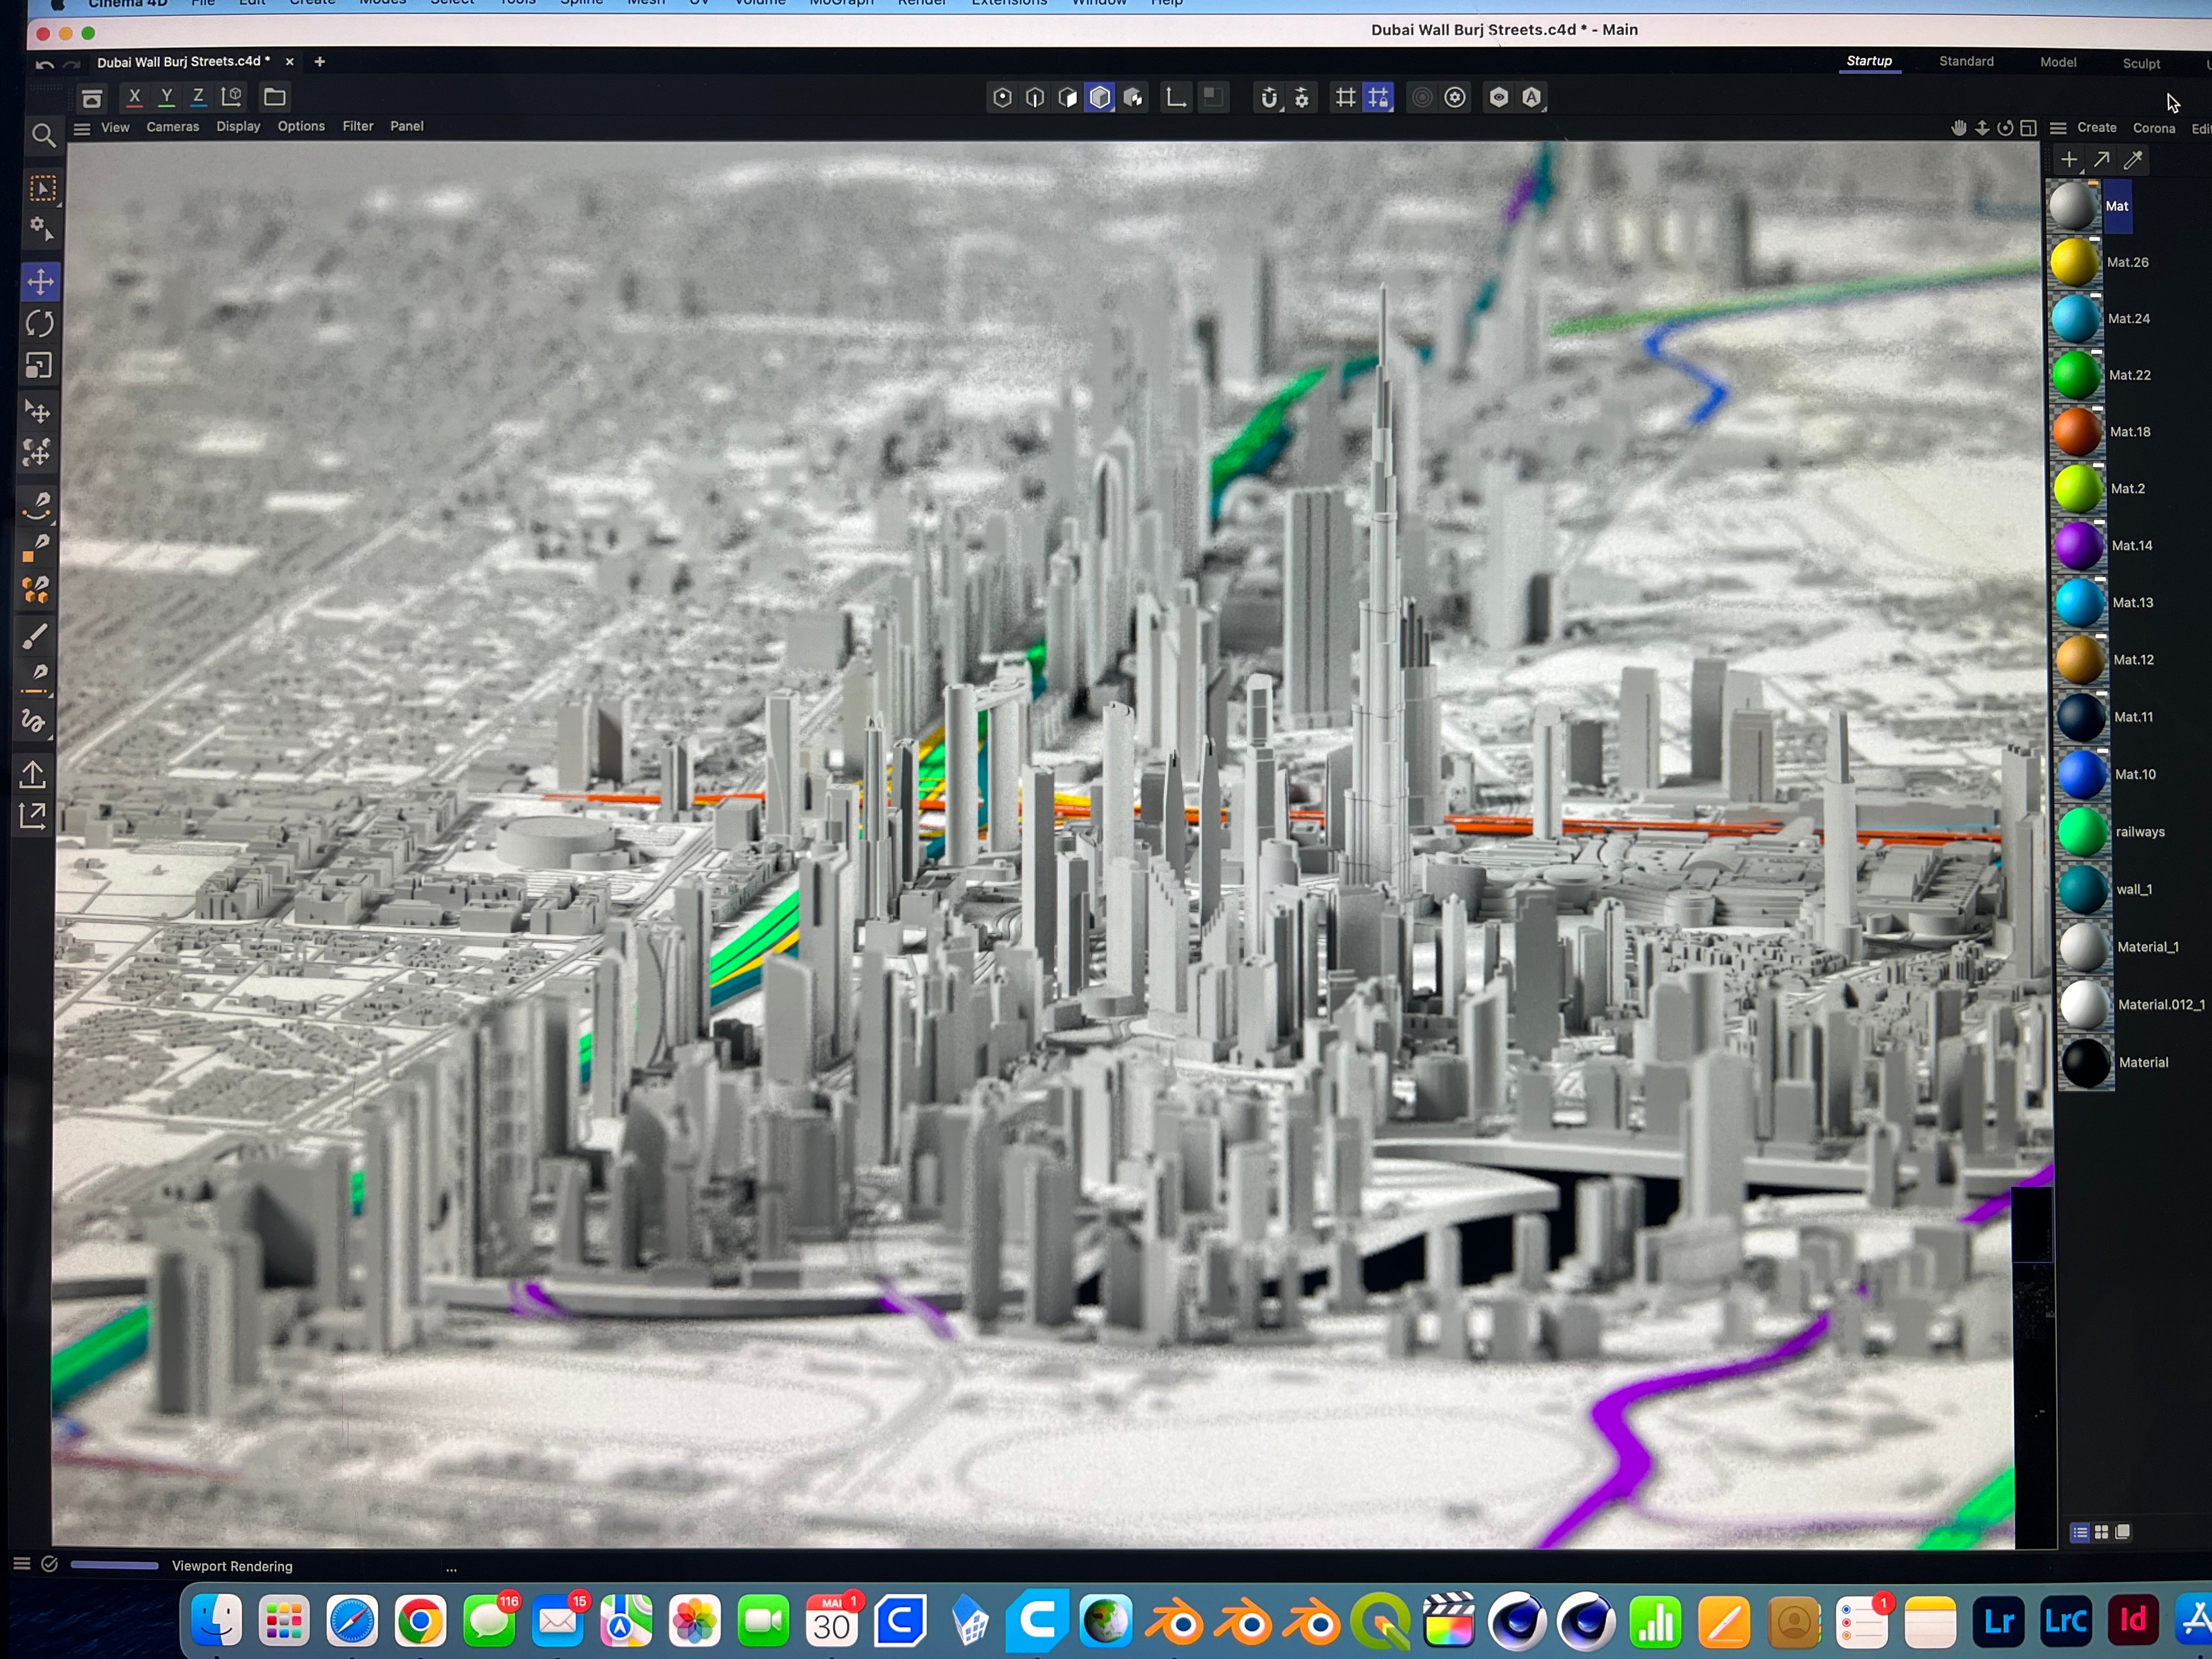Select the Rotate tool
Screen dimensions: 2212x1659
40,324
